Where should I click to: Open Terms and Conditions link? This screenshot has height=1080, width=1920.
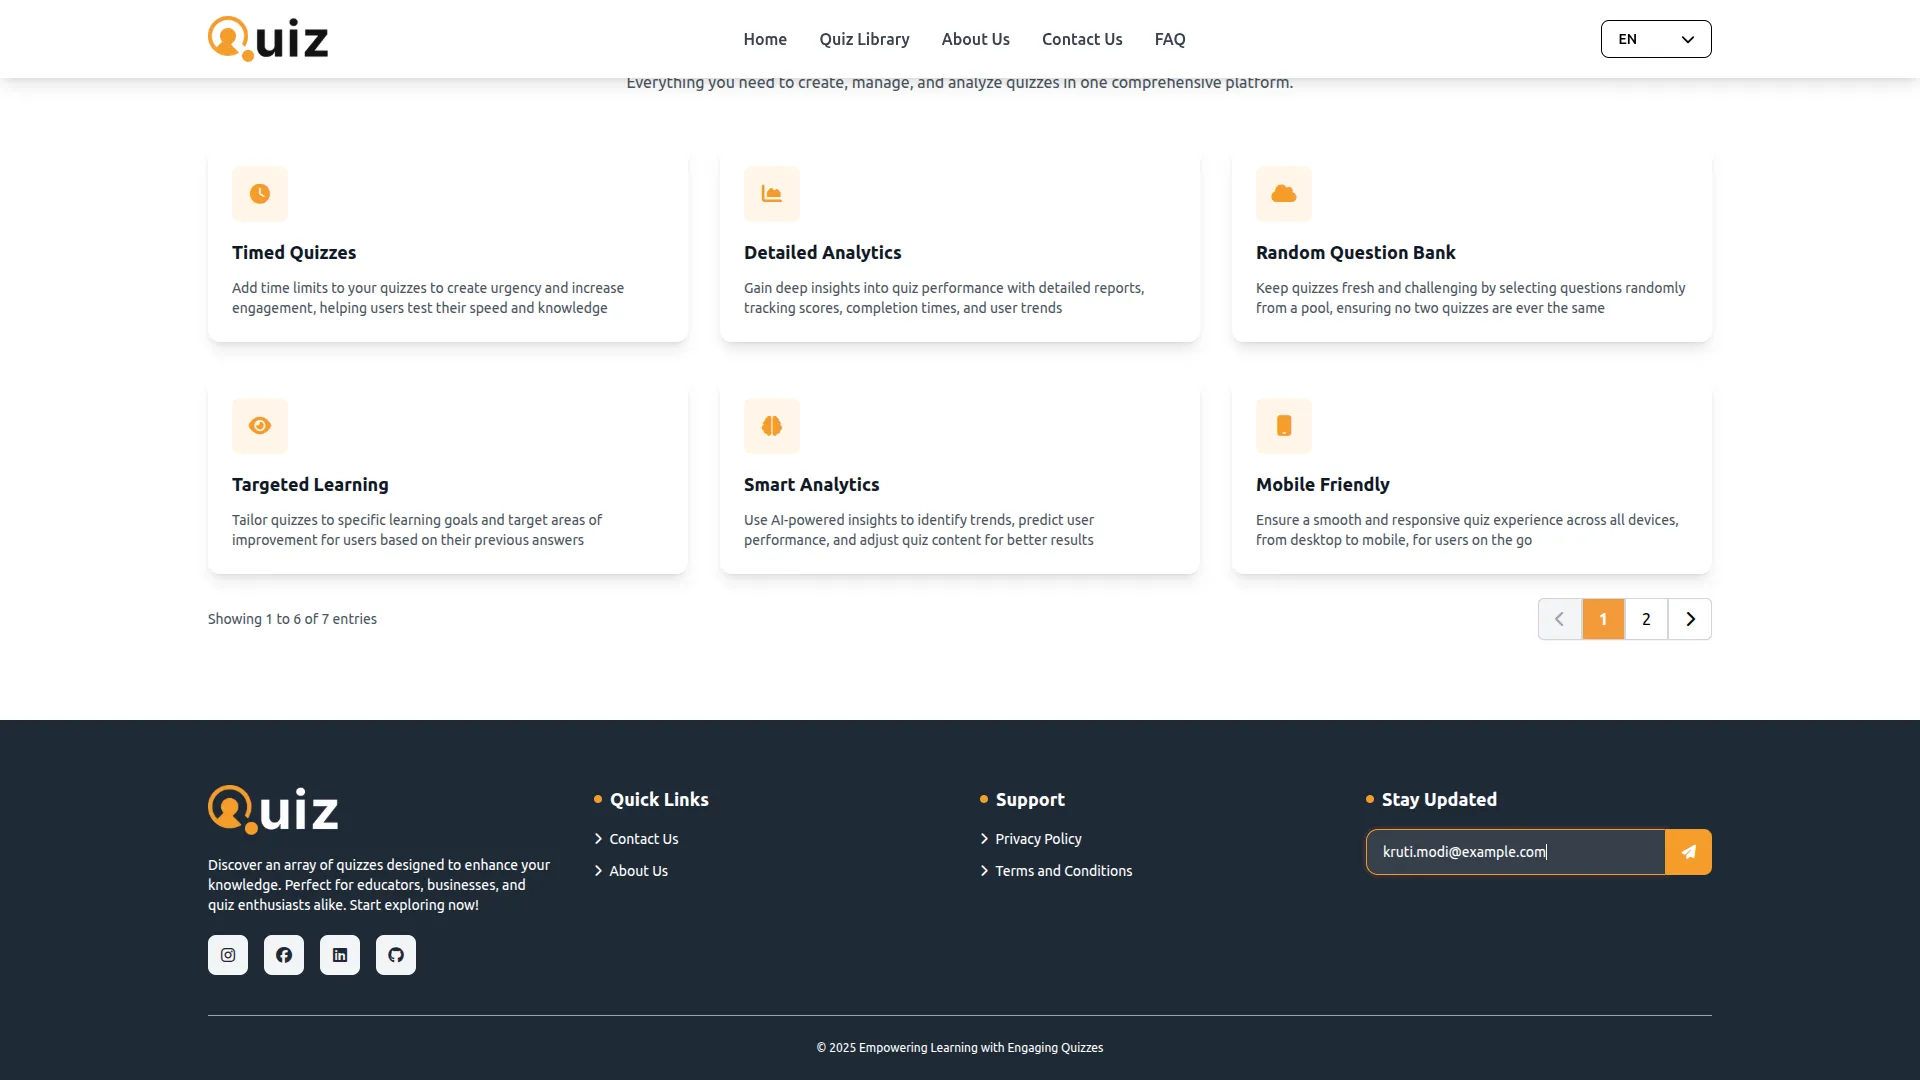click(x=1063, y=871)
